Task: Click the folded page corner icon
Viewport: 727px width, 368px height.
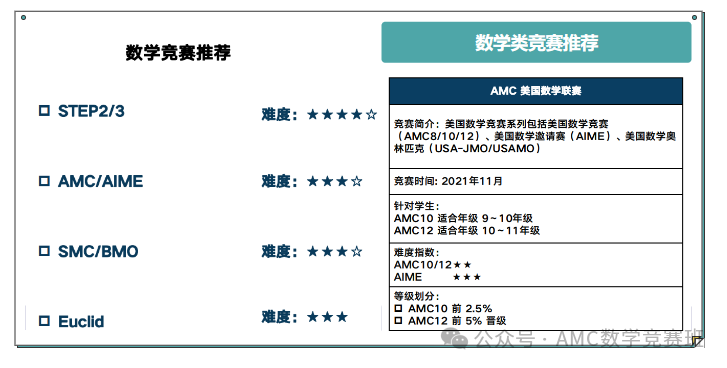Action: pos(697,342)
